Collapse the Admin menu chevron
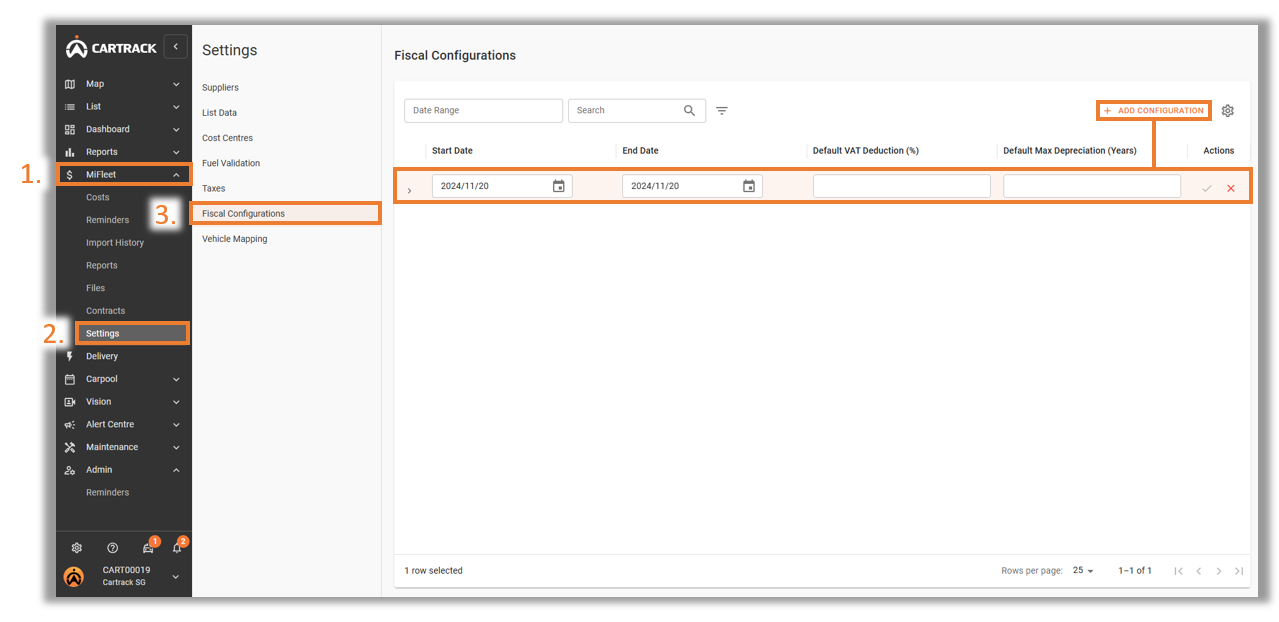 [x=176, y=470]
